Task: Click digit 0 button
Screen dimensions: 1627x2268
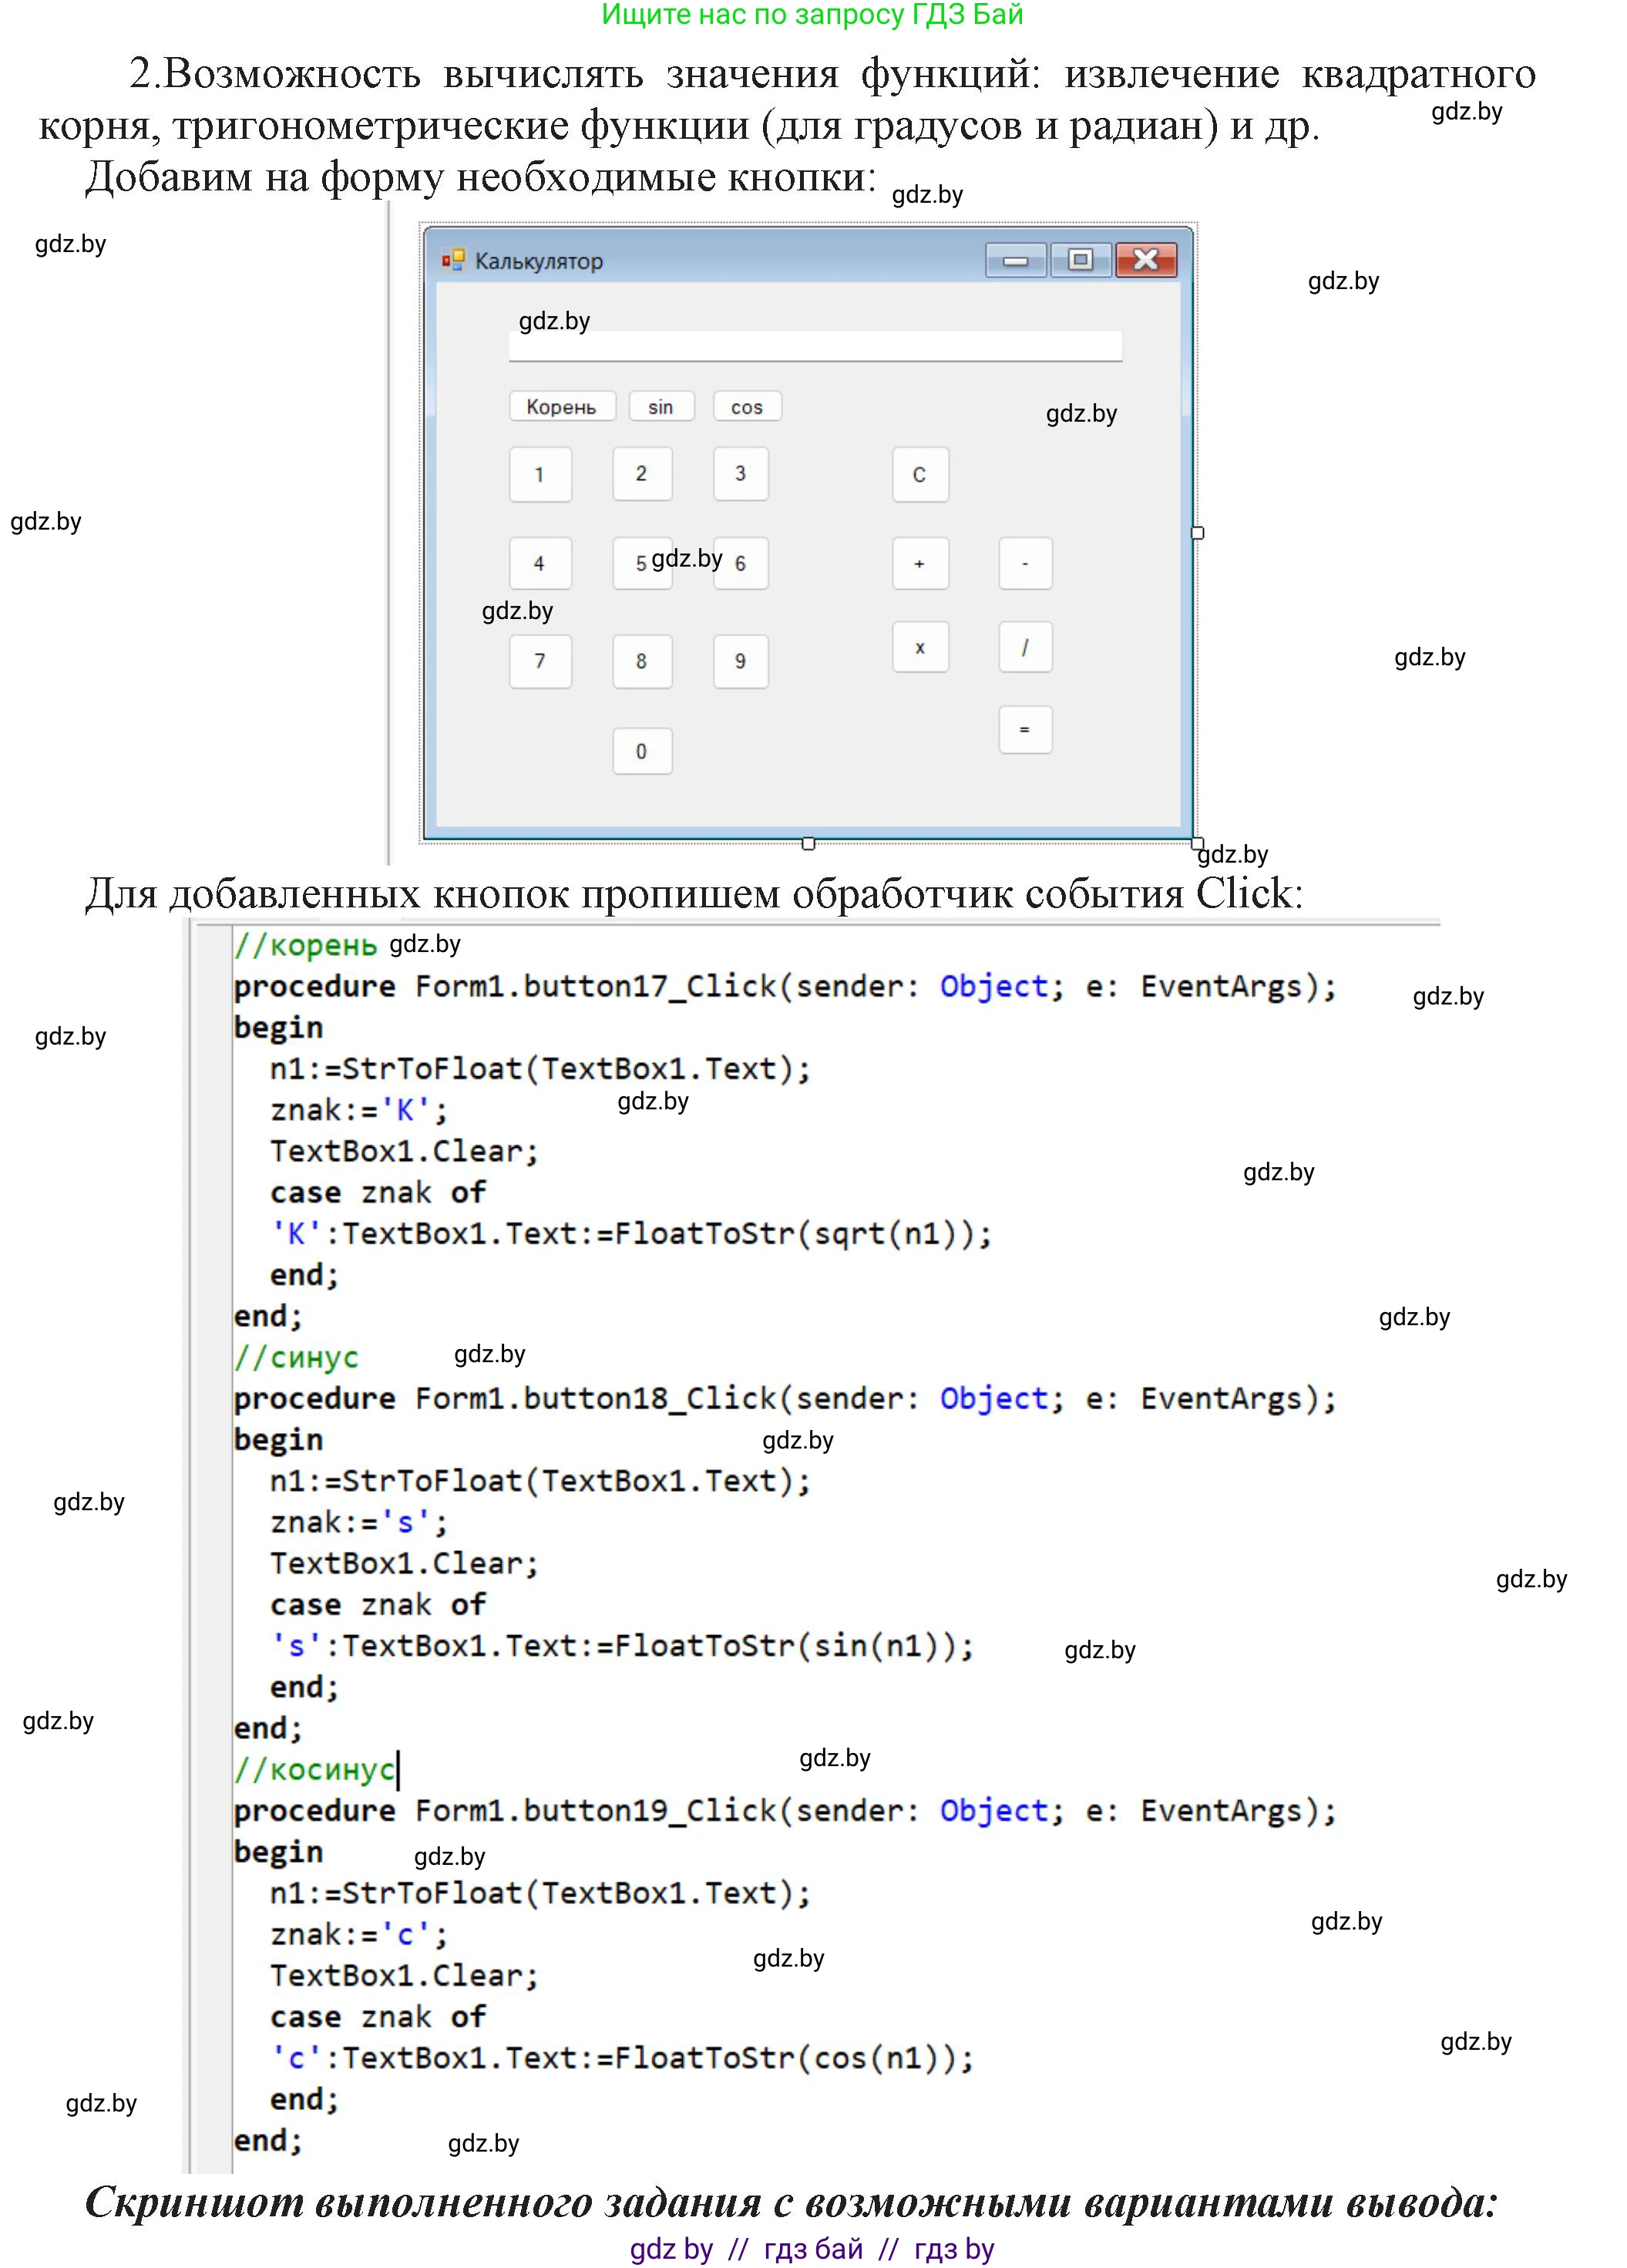Action: (x=642, y=751)
